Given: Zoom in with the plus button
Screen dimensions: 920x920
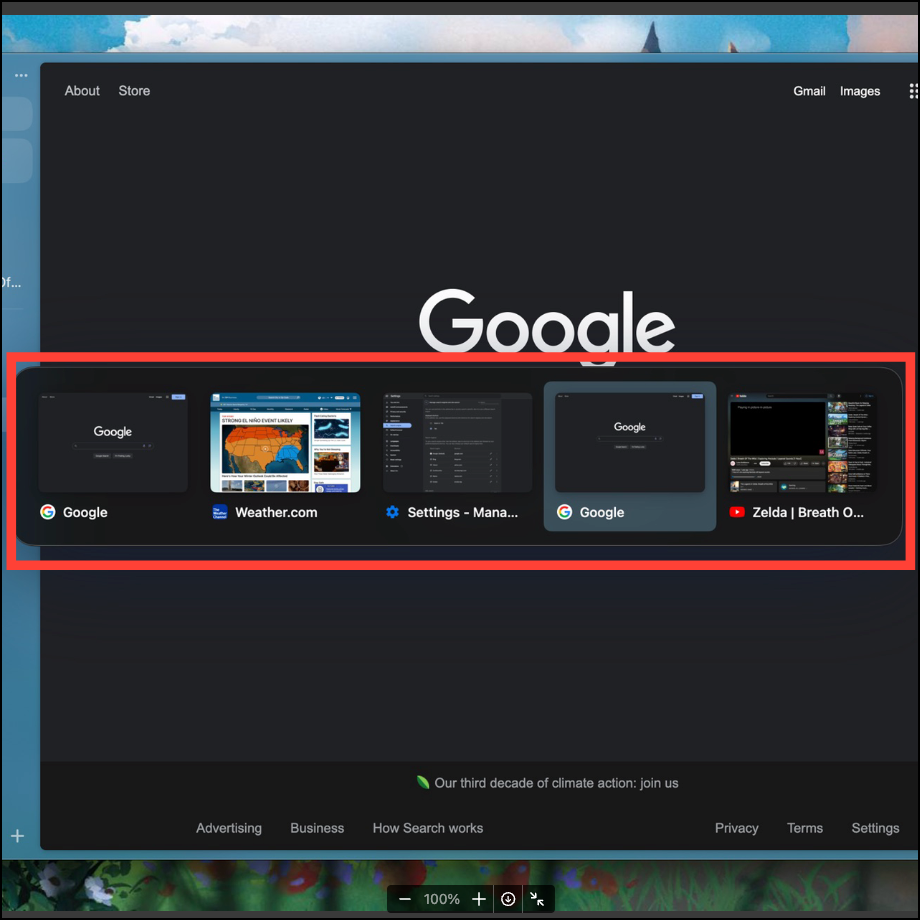Looking at the screenshot, I should pyautogui.click(x=479, y=899).
